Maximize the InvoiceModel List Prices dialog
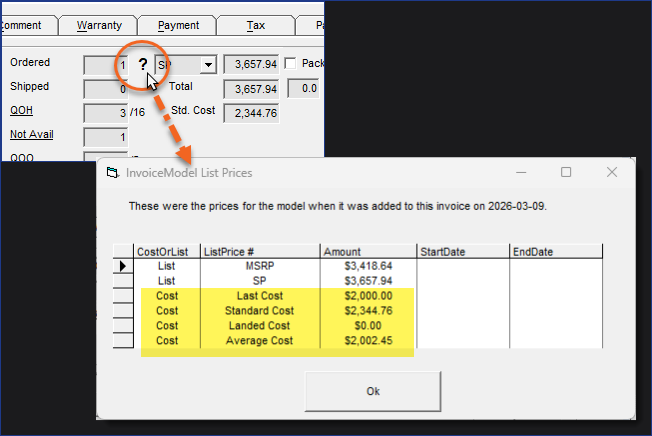652x436 pixels. 566,172
